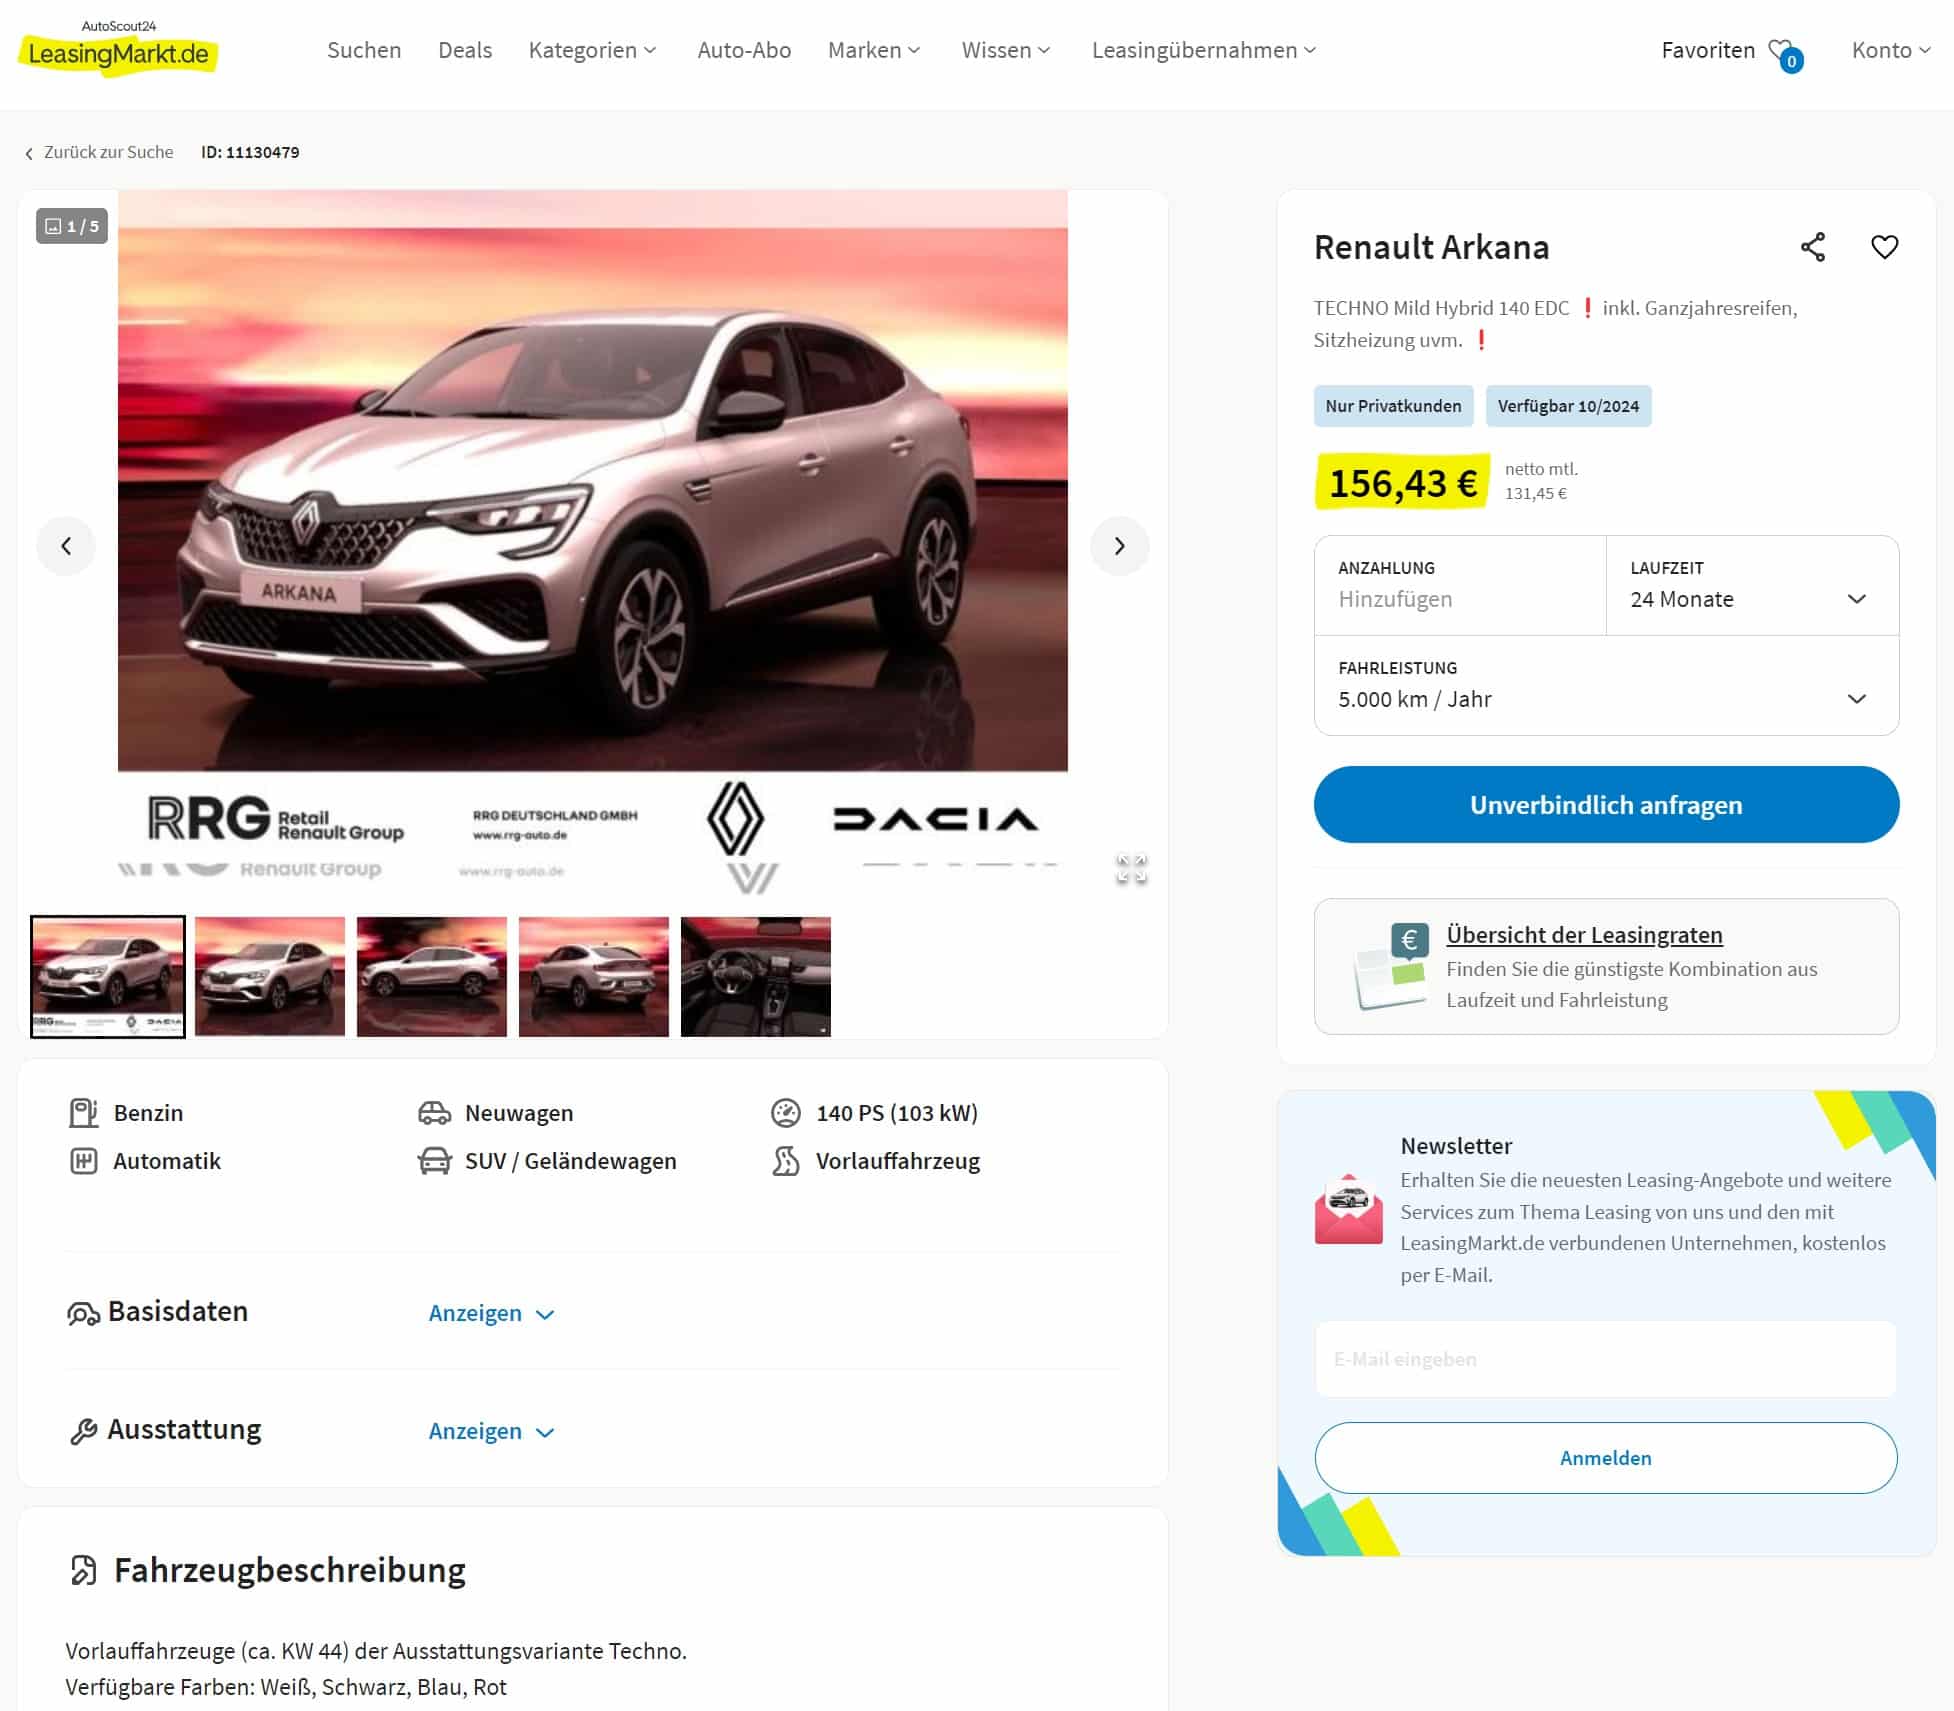1954x1711 pixels.
Task: Share the Renault Arkana offer
Action: pyautogui.click(x=1813, y=247)
